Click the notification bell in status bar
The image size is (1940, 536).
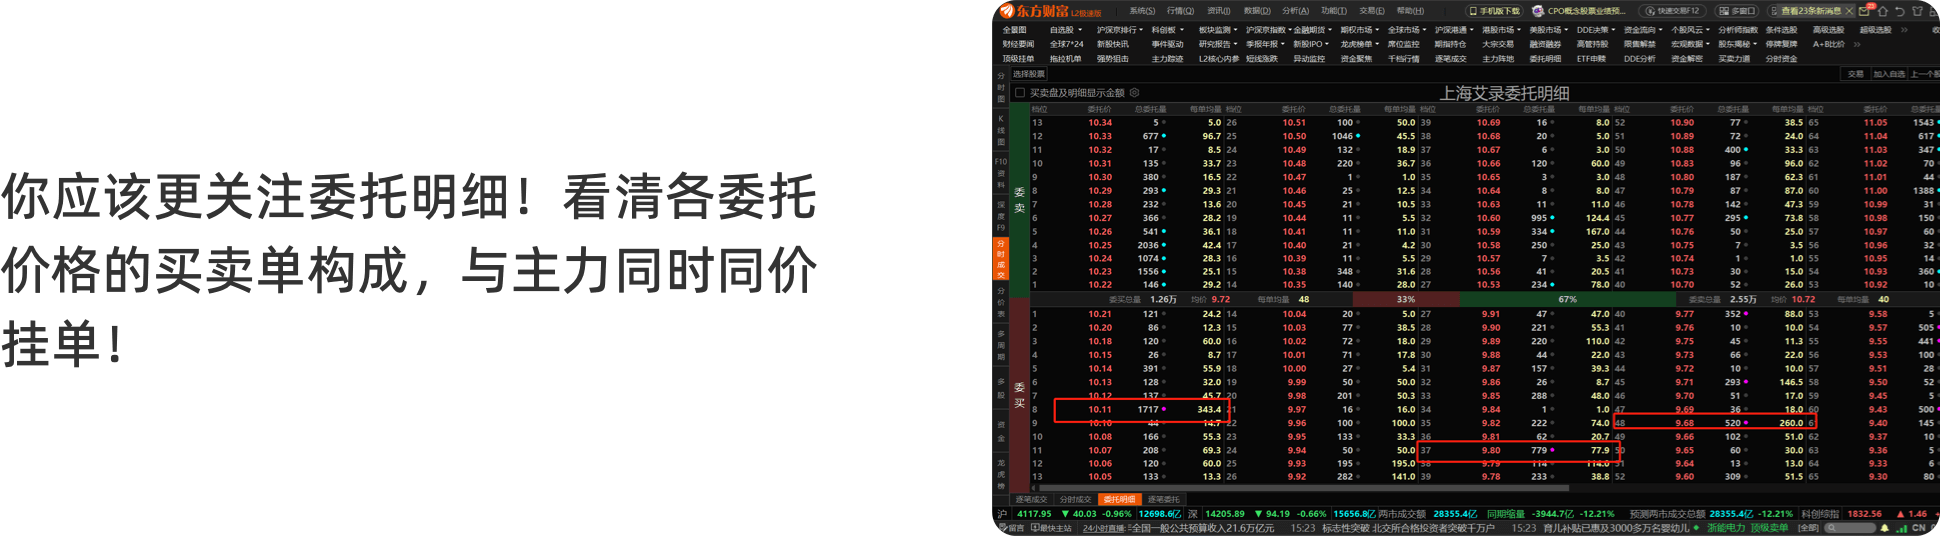click(1885, 528)
